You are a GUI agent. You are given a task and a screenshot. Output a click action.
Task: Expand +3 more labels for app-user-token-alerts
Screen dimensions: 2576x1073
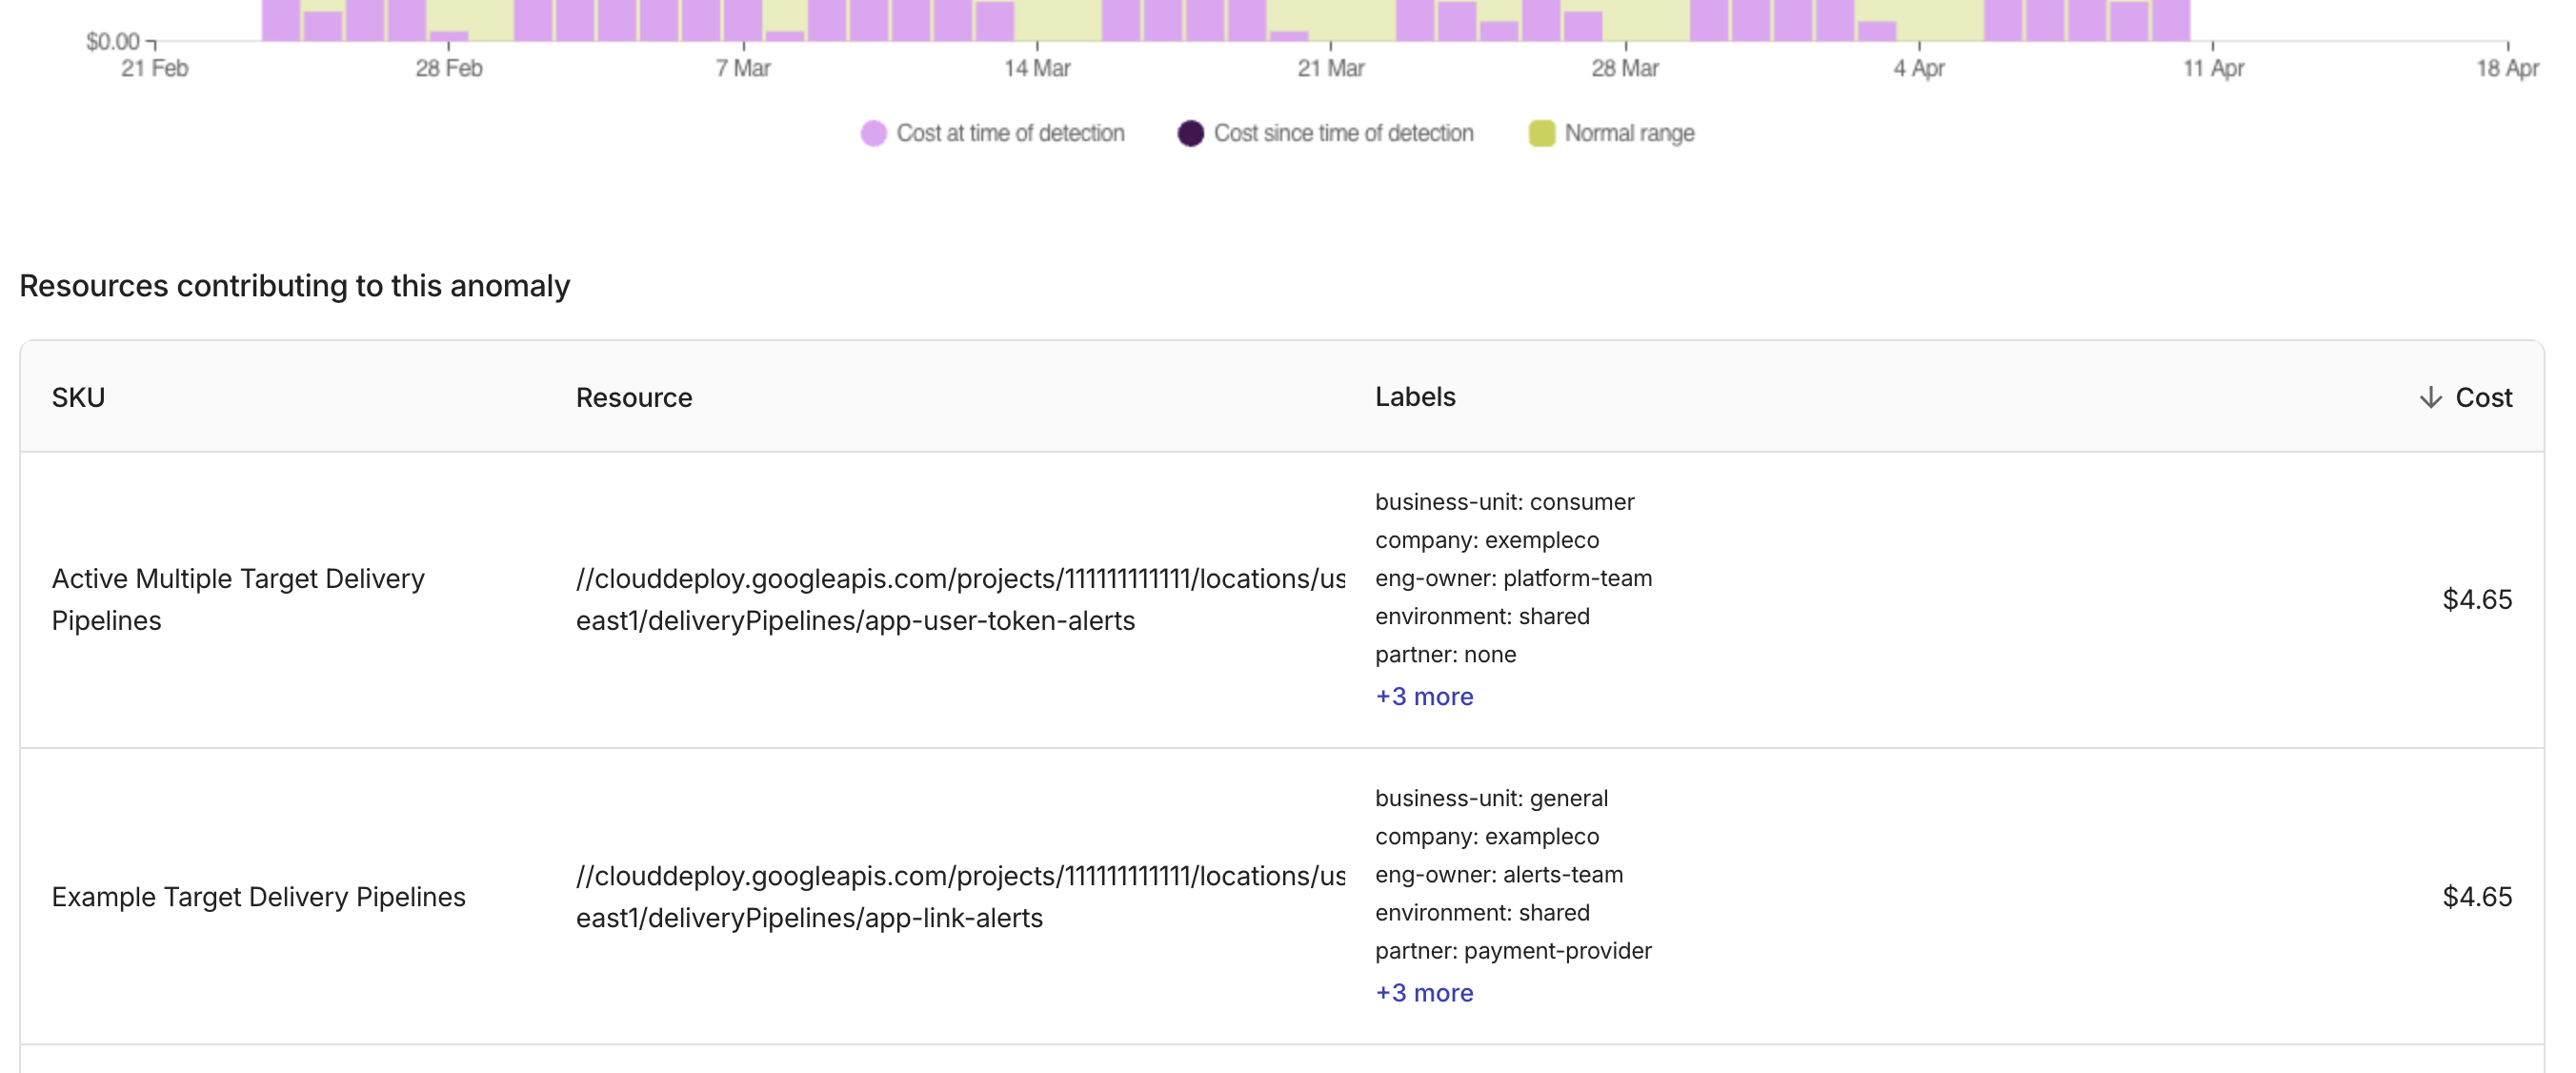1423,696
